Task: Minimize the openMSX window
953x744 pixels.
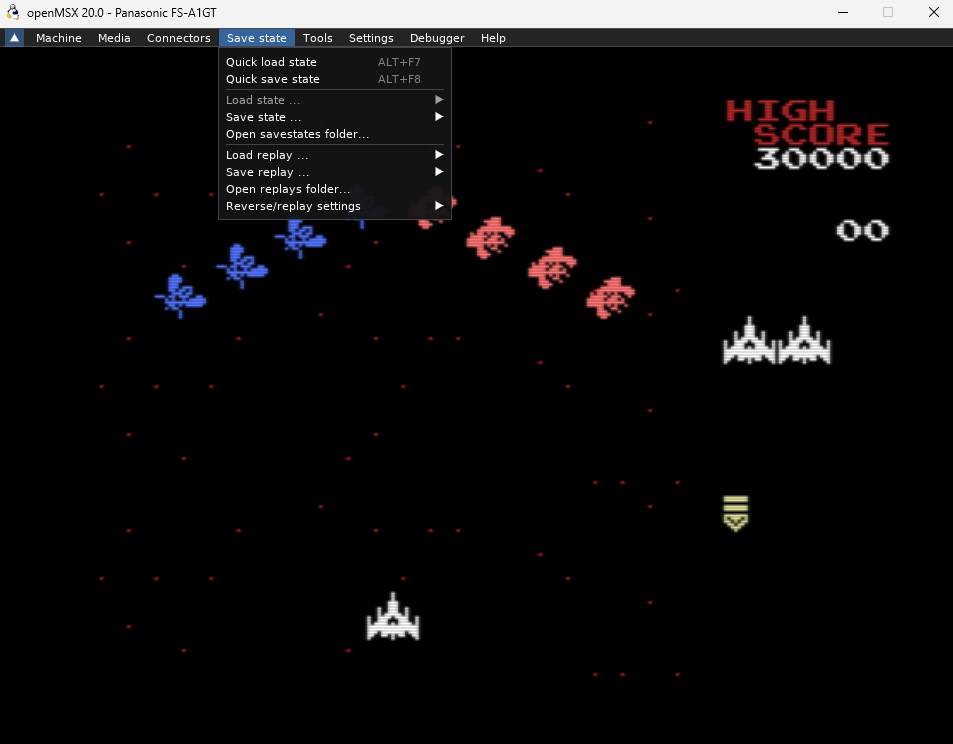Action: click(842, 12)
